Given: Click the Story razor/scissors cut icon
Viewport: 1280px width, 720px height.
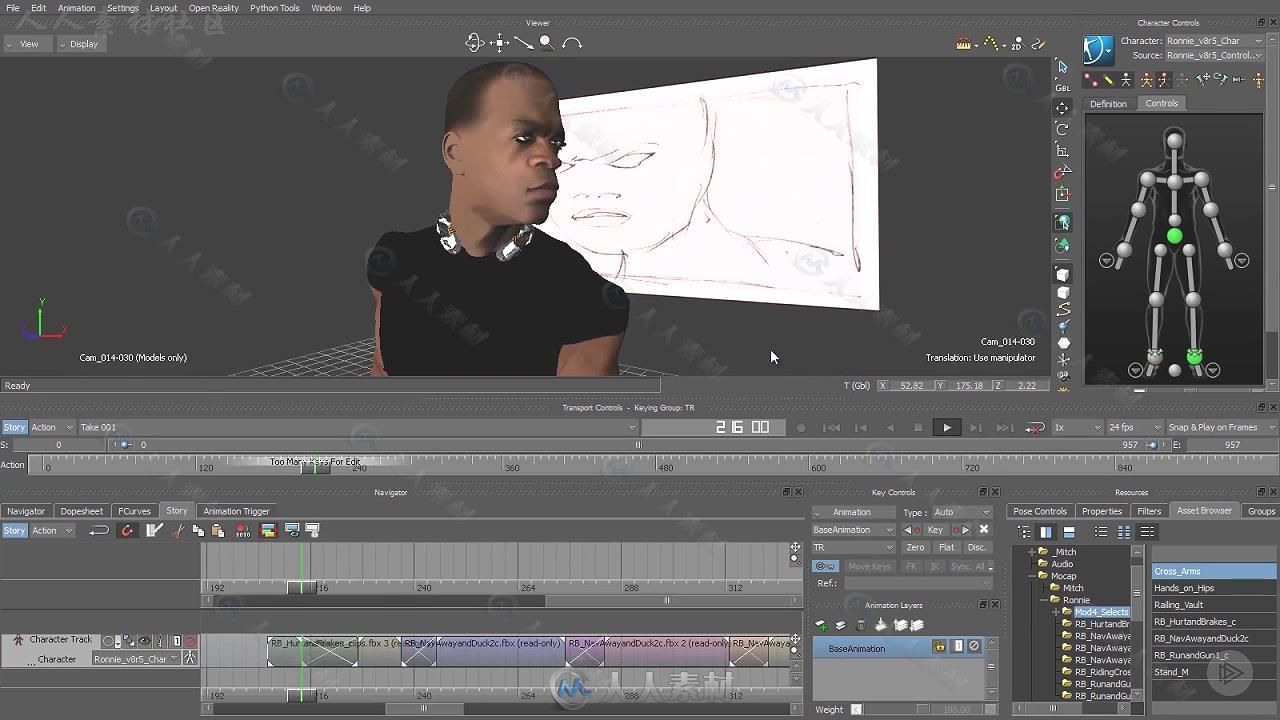Looking at the screenshot, I should click(x=177, y=531).
